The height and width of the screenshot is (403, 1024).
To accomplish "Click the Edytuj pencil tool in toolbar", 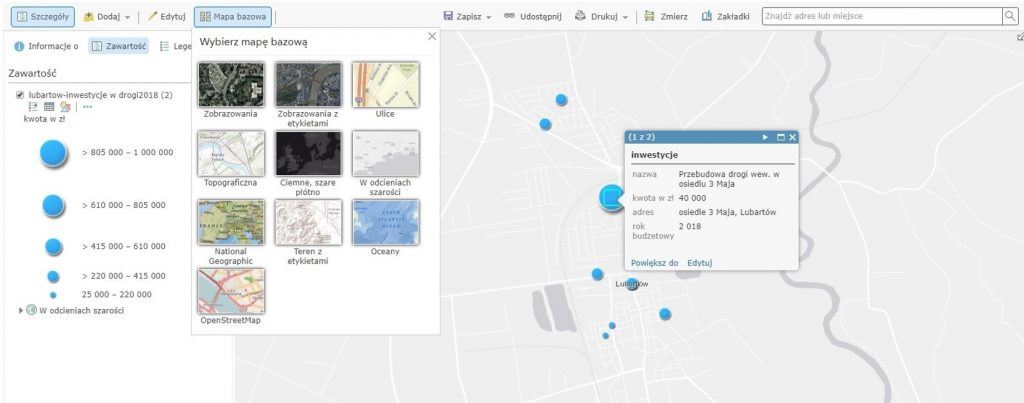I will 167,17.
